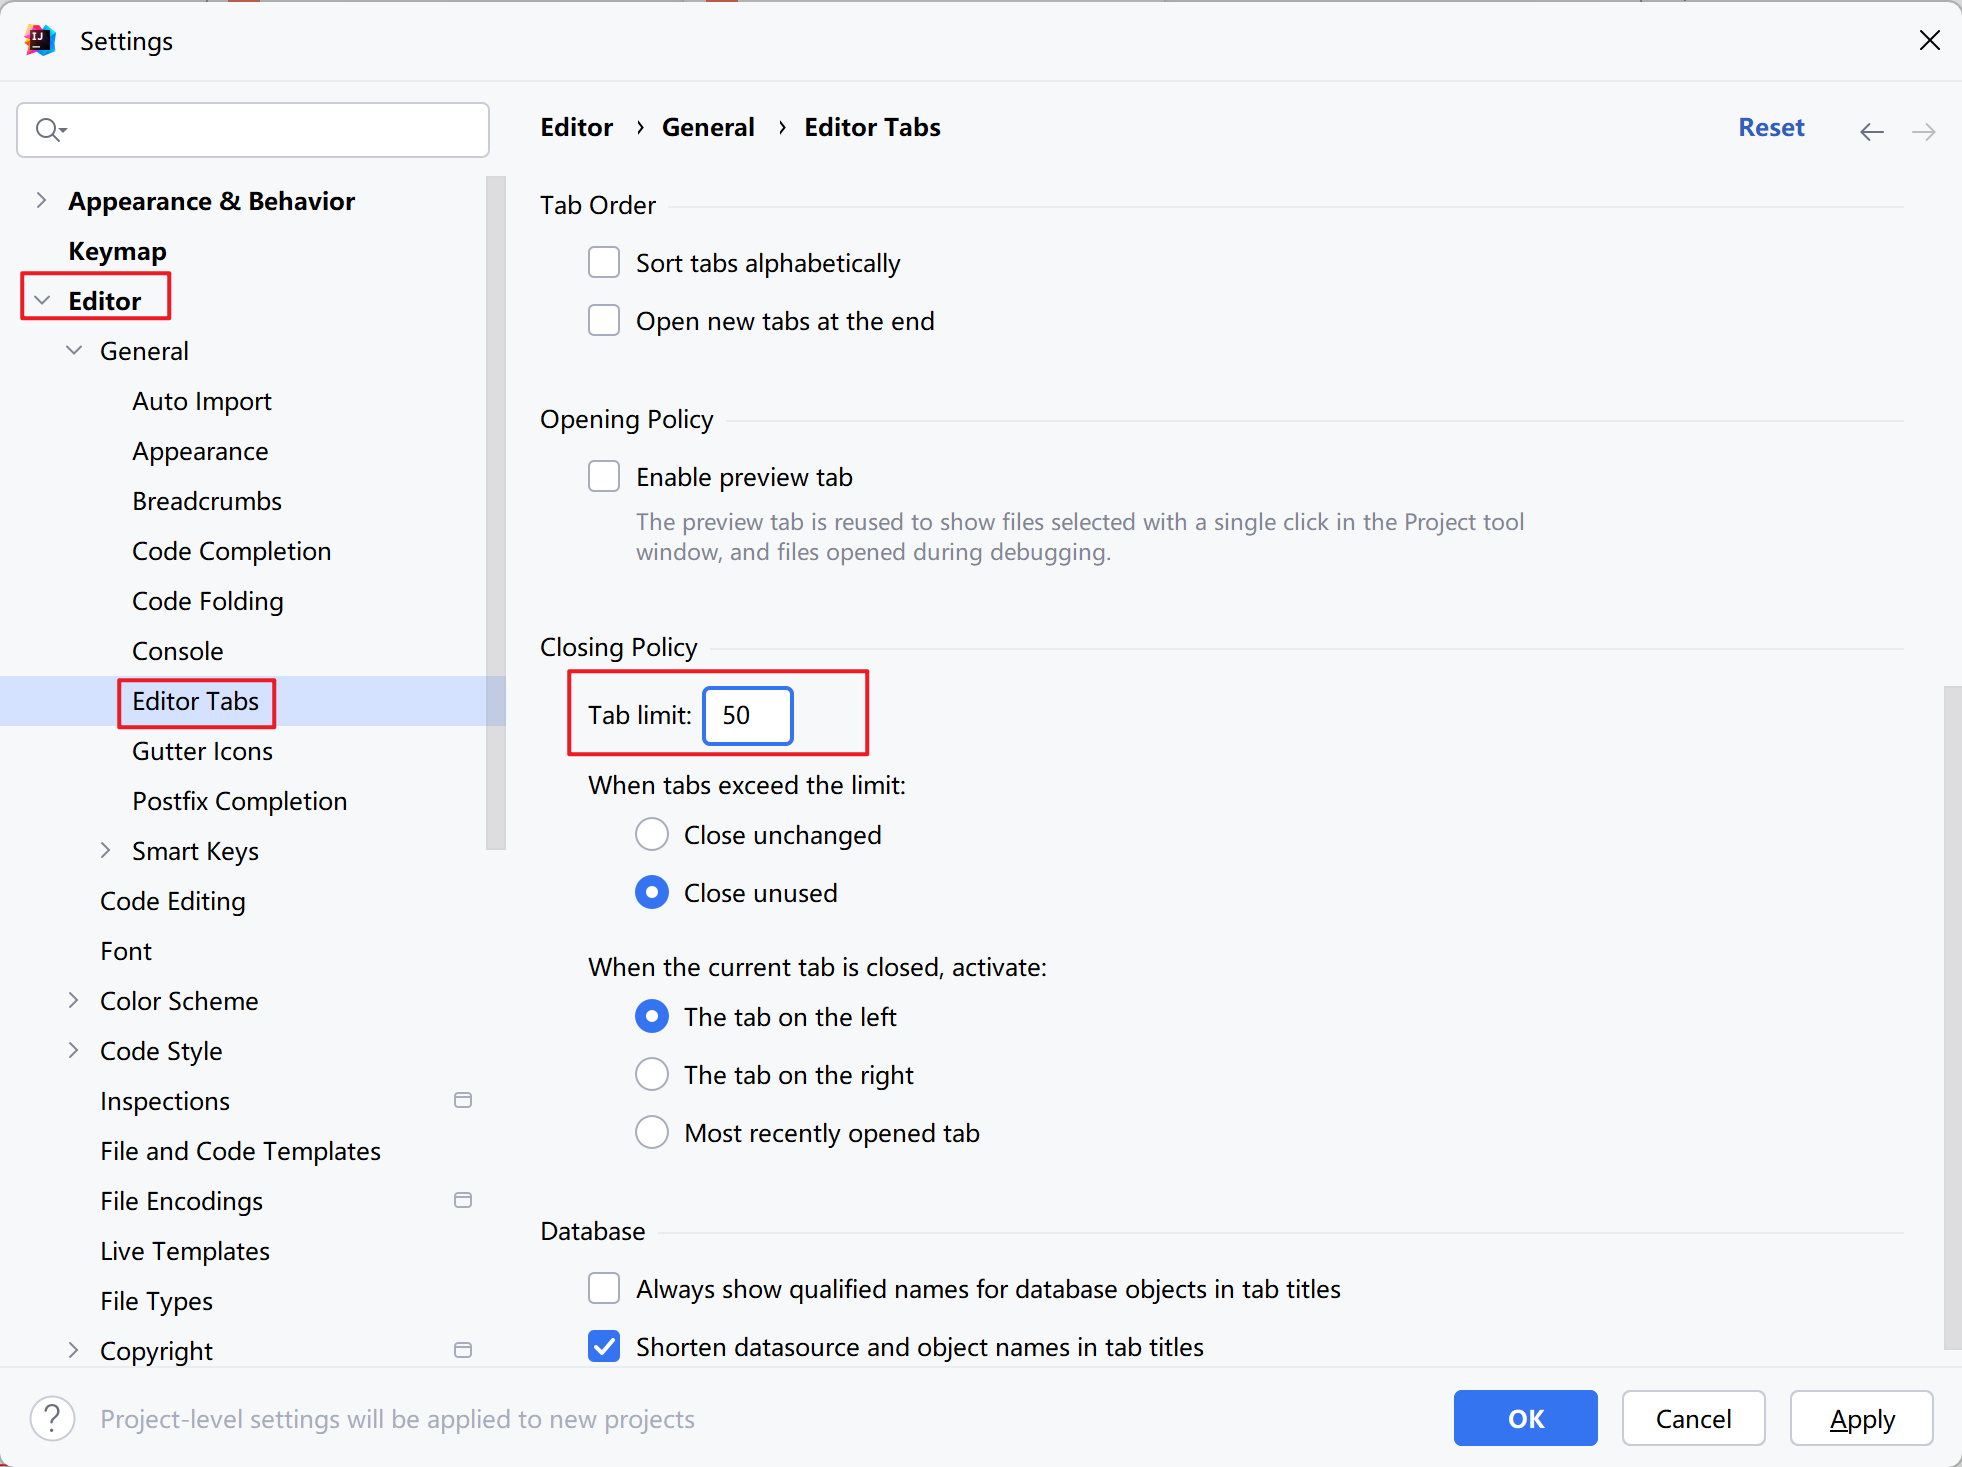Expand the Smart Keys node
This screenshot has height=1467, width=1962.
pyautogui.click(x=105, y=850)
